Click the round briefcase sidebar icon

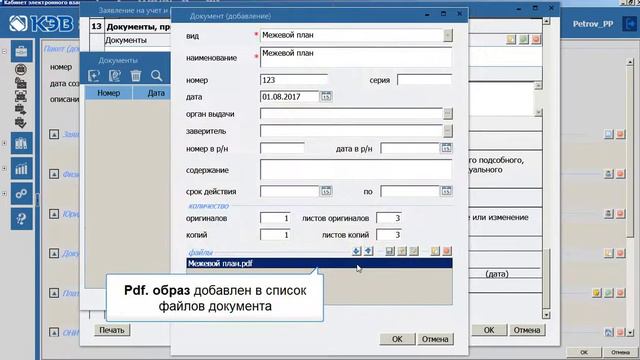(x=21, y=70)
